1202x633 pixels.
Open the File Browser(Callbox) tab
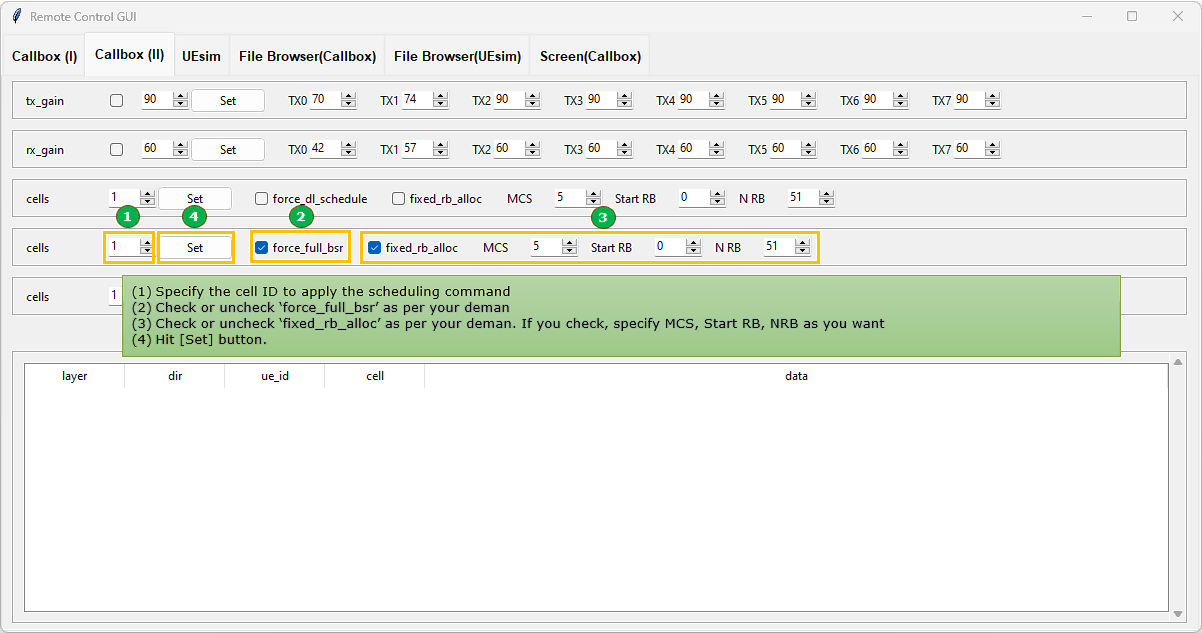point(307,56)
